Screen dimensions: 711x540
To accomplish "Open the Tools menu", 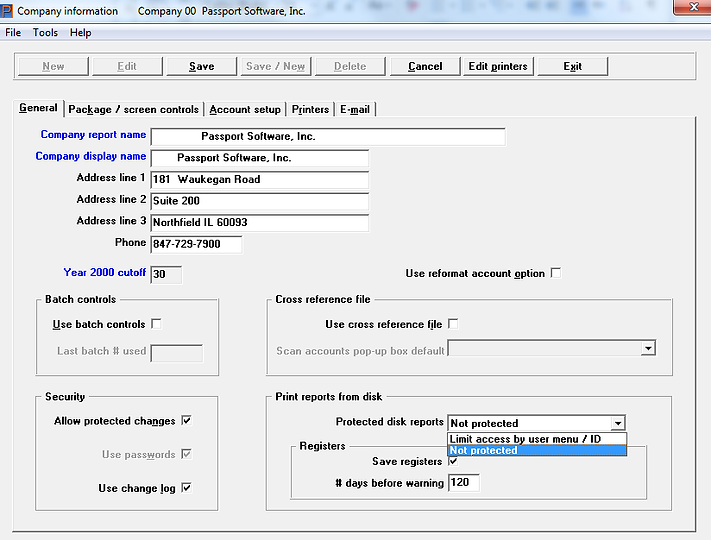I will point(45,33).
